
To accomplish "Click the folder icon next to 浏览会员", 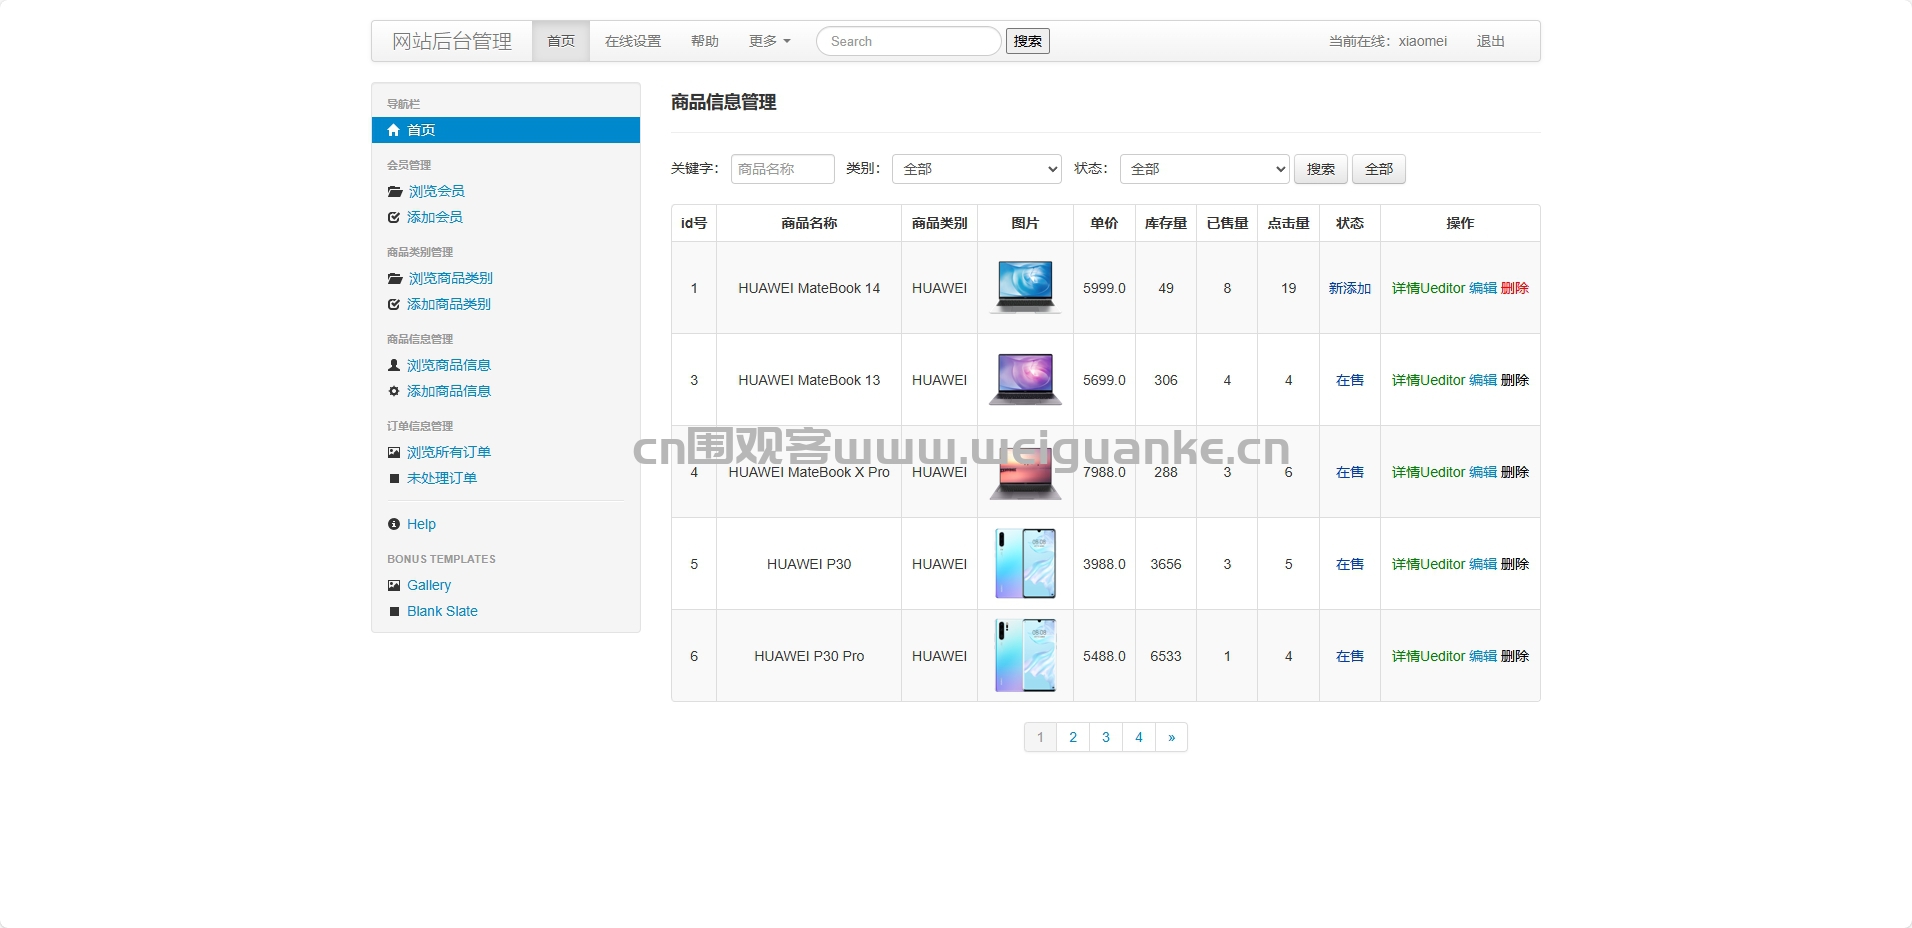I will (x=395, y=191).
